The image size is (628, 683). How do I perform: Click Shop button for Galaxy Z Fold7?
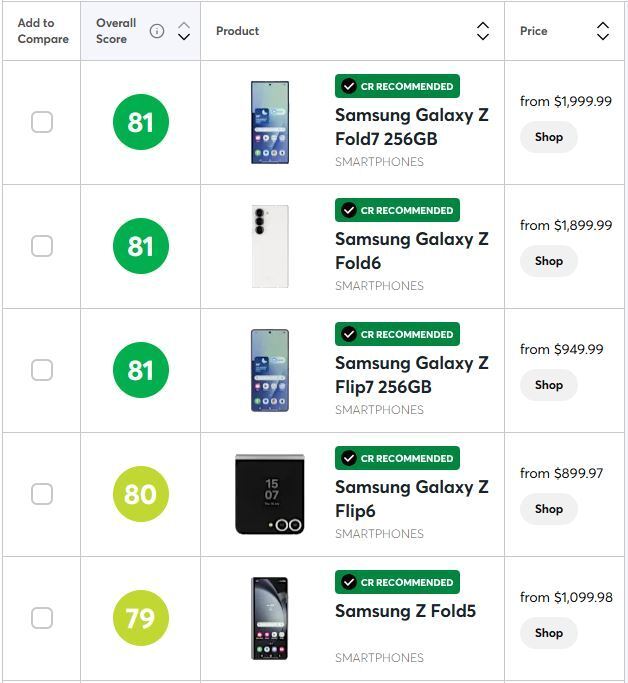[x=548, y=137]
